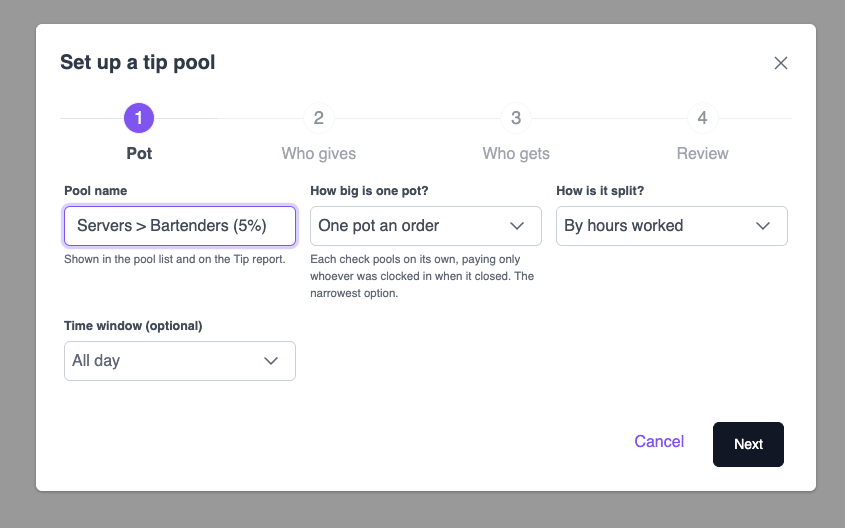Switch to the 'Who gets' step label
The height and width of the screenshot is (528, 845).
[x=516, y=154]
